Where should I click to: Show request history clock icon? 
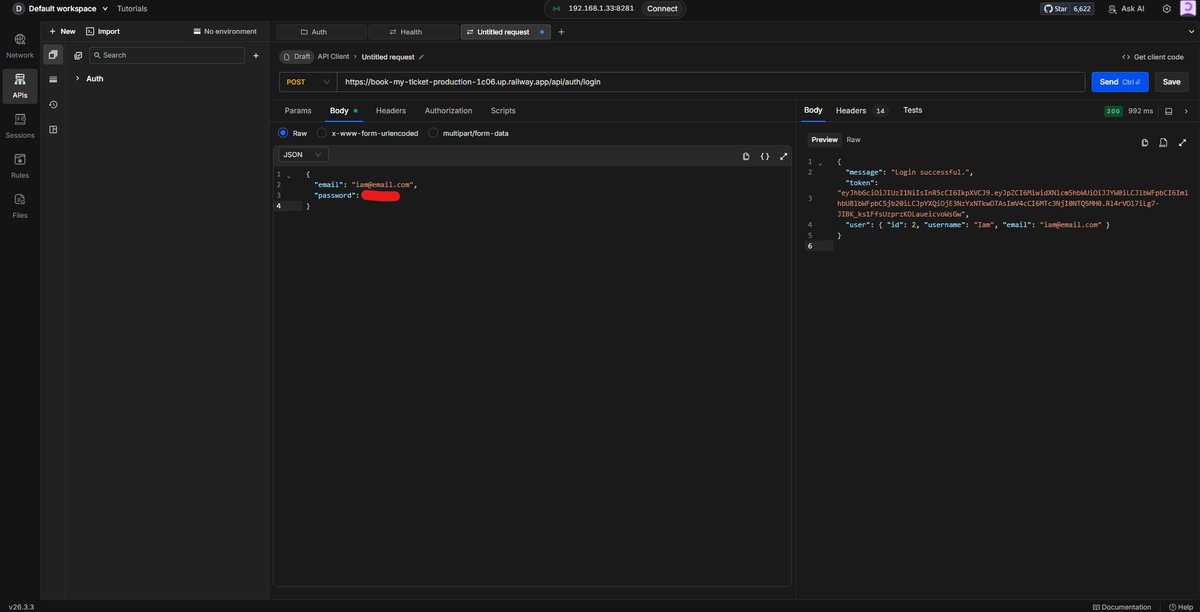(x=53, y=104)
